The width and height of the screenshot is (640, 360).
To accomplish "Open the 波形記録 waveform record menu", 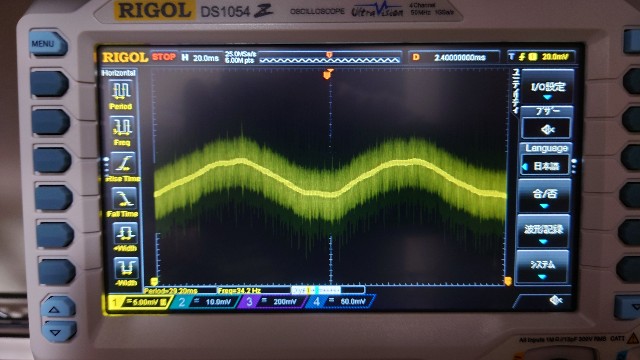I will tap(543, 232).
